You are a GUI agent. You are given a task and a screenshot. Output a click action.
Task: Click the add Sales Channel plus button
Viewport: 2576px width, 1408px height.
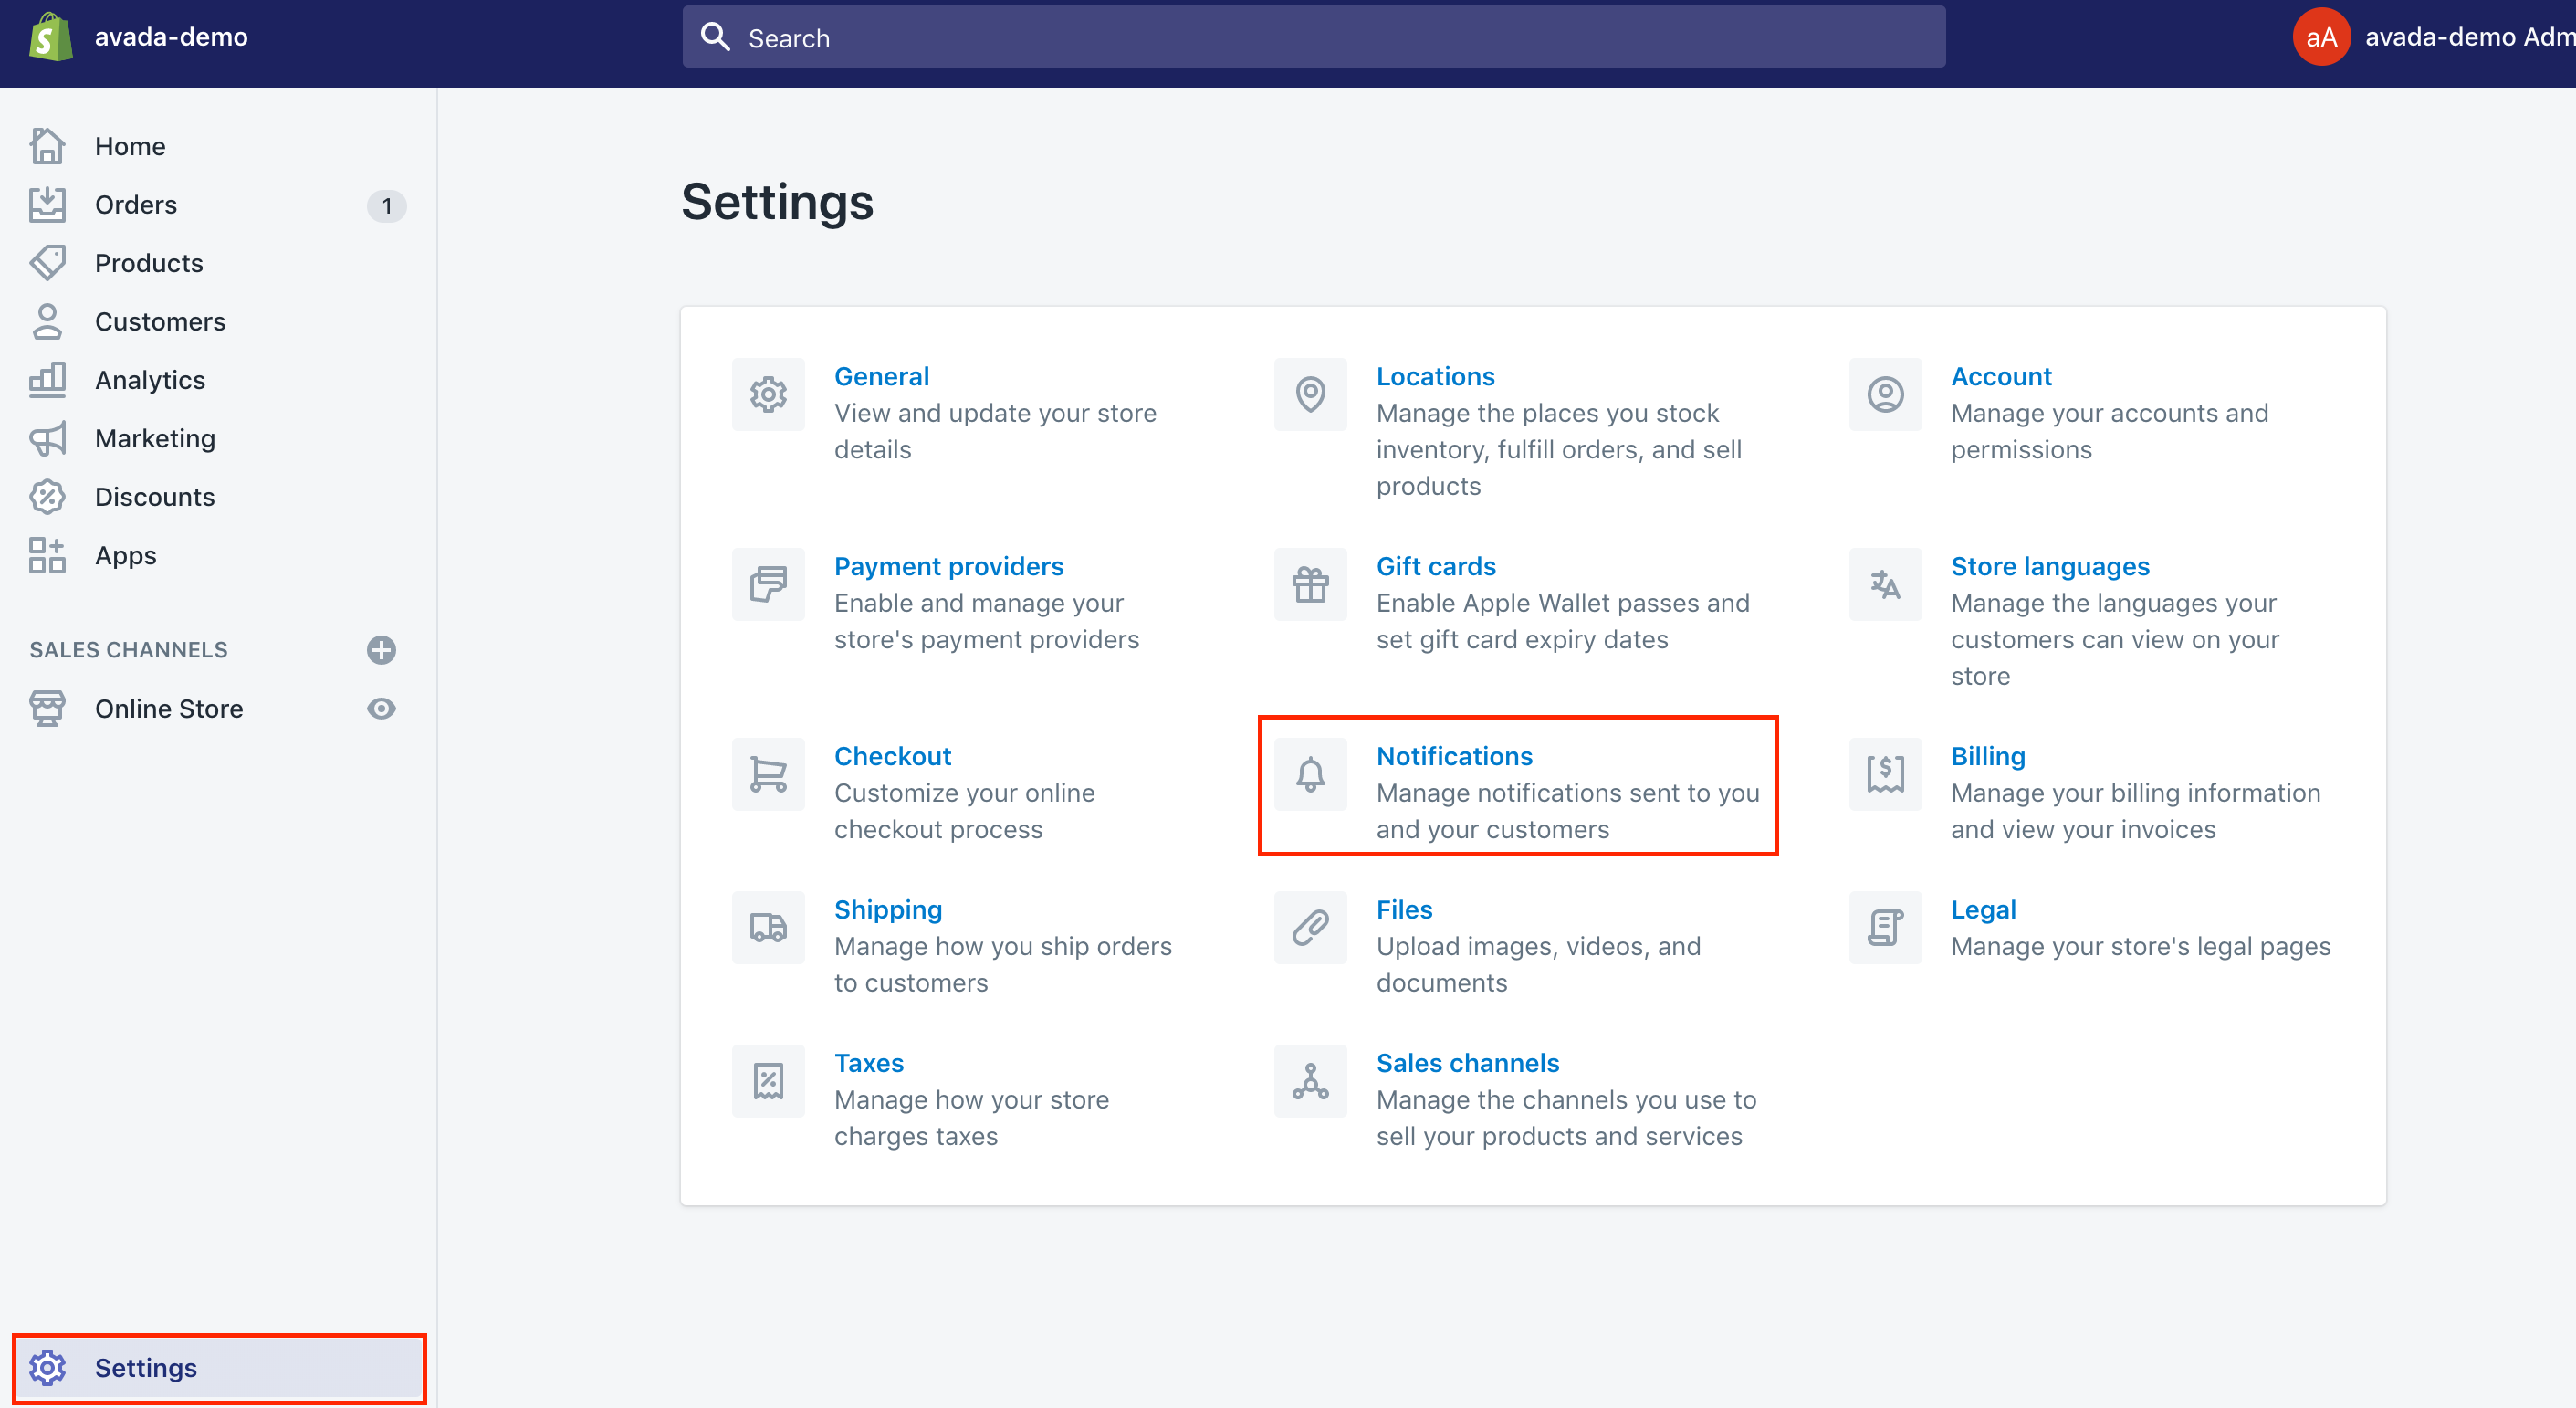[382, 650]
